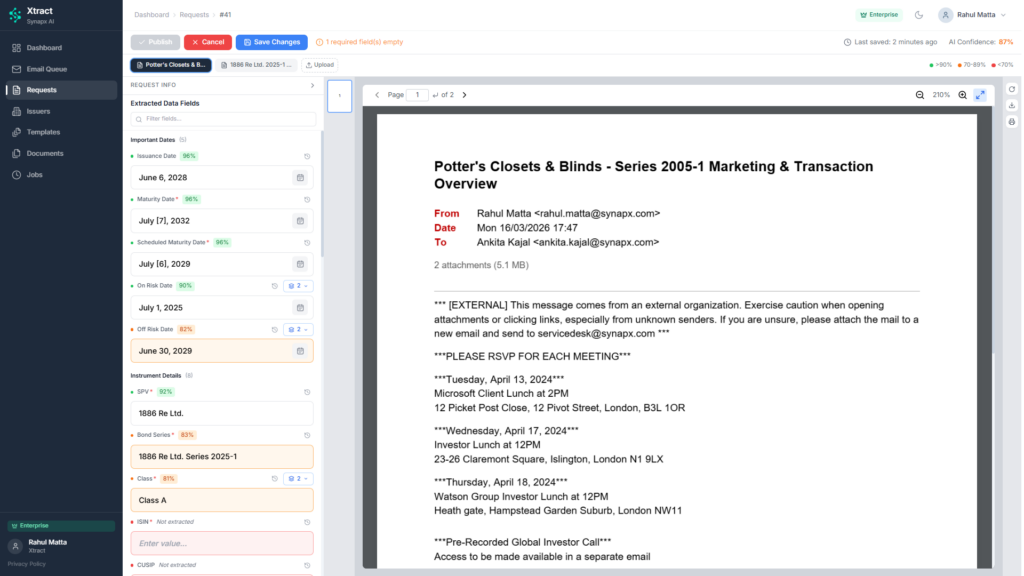Save changes to request #41

coord(271,41)
